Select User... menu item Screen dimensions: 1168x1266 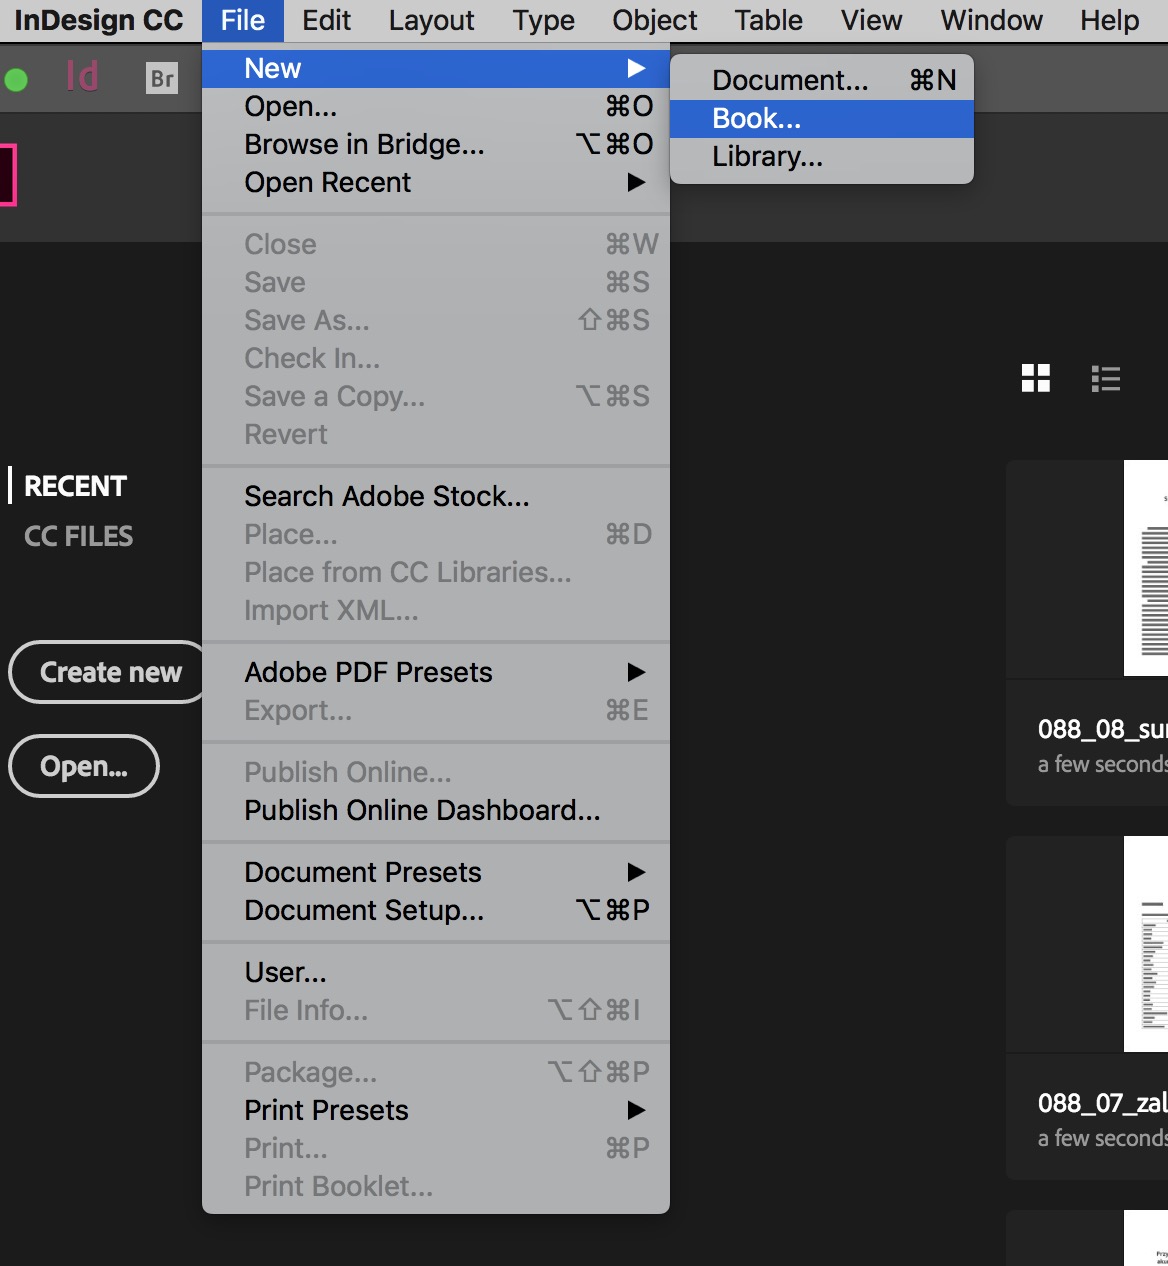[436, 972]
